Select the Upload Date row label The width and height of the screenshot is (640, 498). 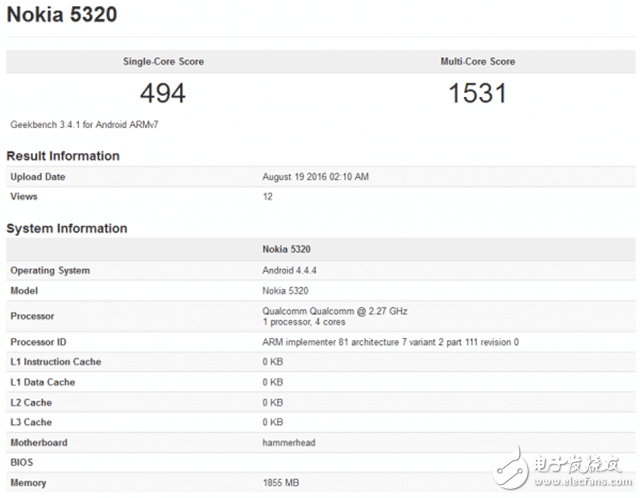click(40, 177)
